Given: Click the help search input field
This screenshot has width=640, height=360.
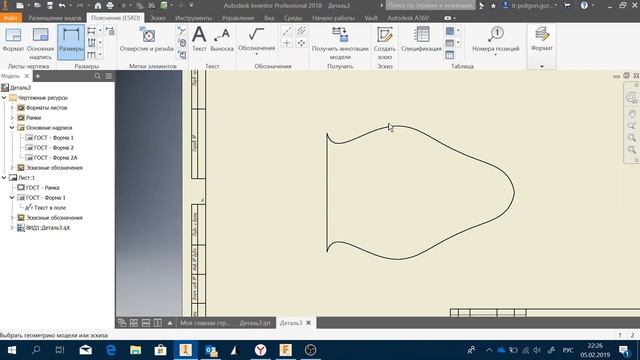Looking at the screenshot, I should pyautogui.click(x=431, y=6).
